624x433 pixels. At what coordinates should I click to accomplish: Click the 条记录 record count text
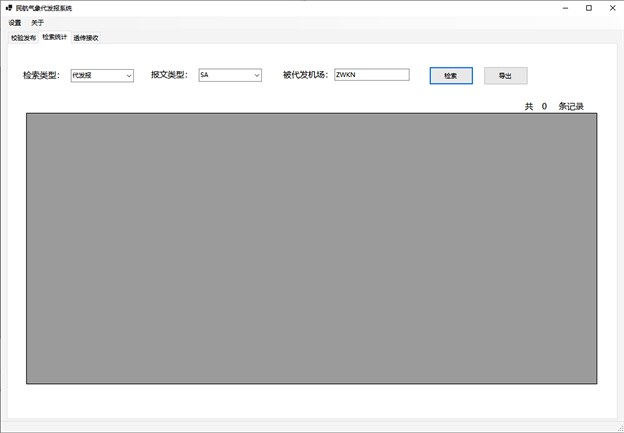[x=570, y=106]
